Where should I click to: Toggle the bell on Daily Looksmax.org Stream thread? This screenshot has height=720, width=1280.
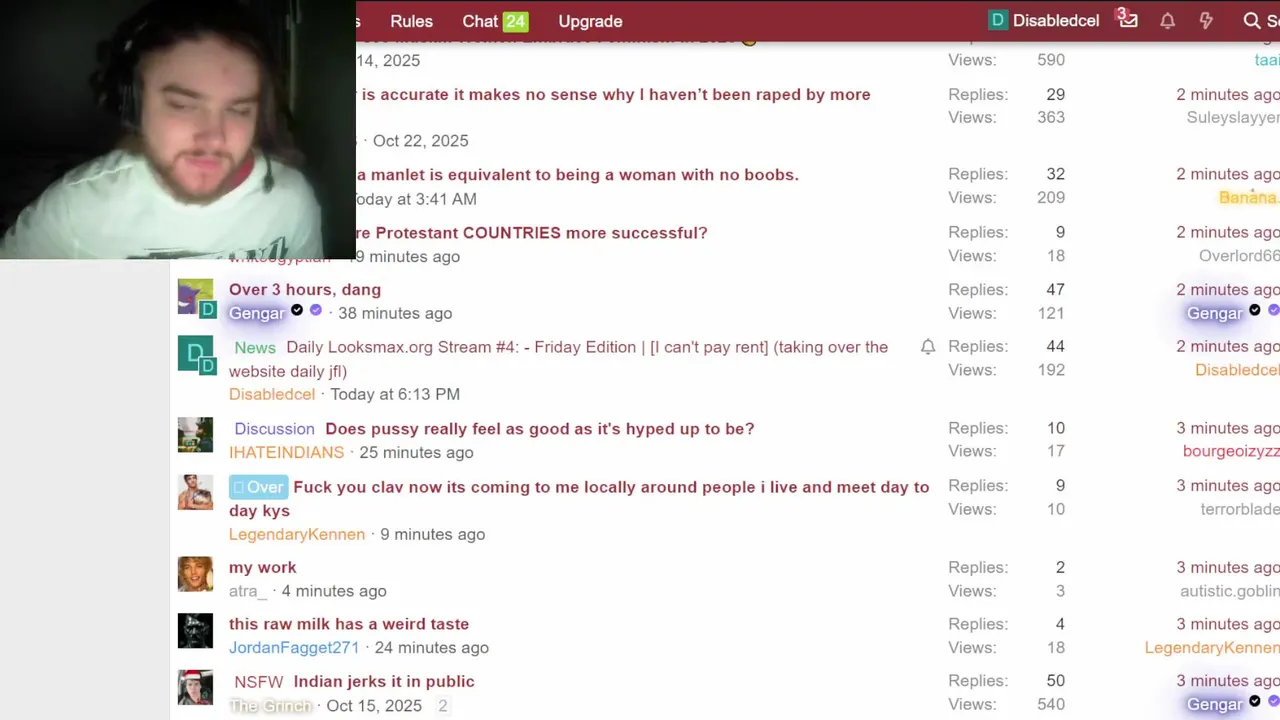928,347
